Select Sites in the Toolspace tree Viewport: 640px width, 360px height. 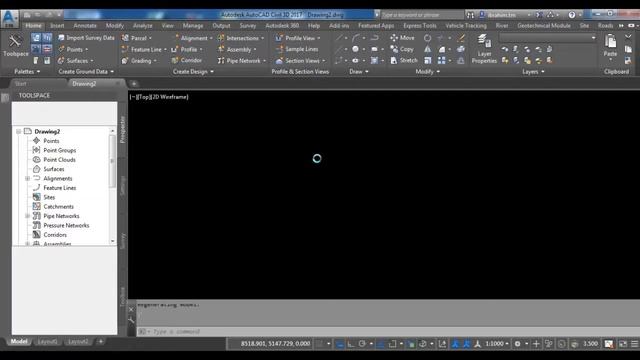pyautogui.click(x=49, y=197)
